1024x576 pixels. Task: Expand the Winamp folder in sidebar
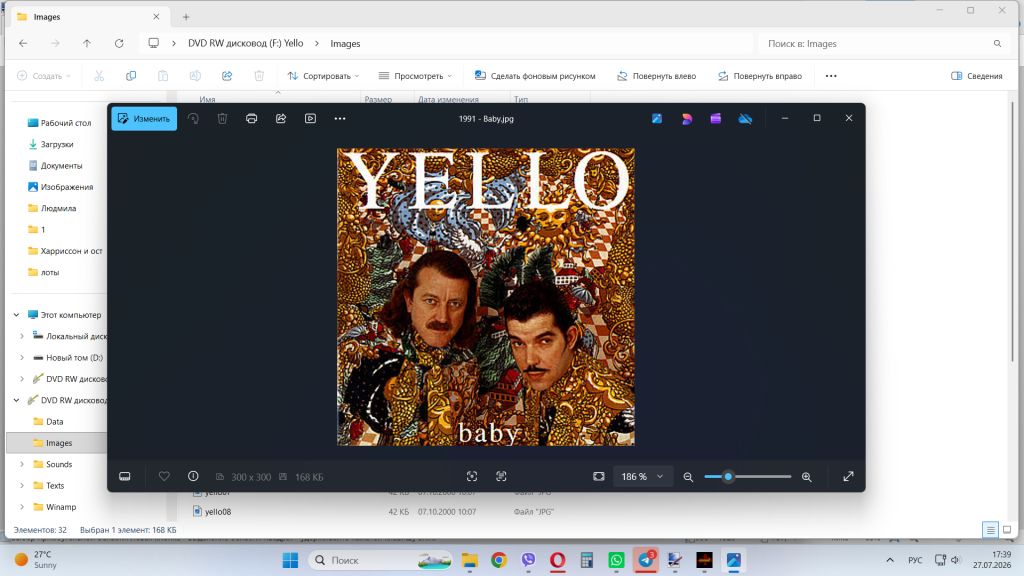pyautogui.click(x=22, y=507)
